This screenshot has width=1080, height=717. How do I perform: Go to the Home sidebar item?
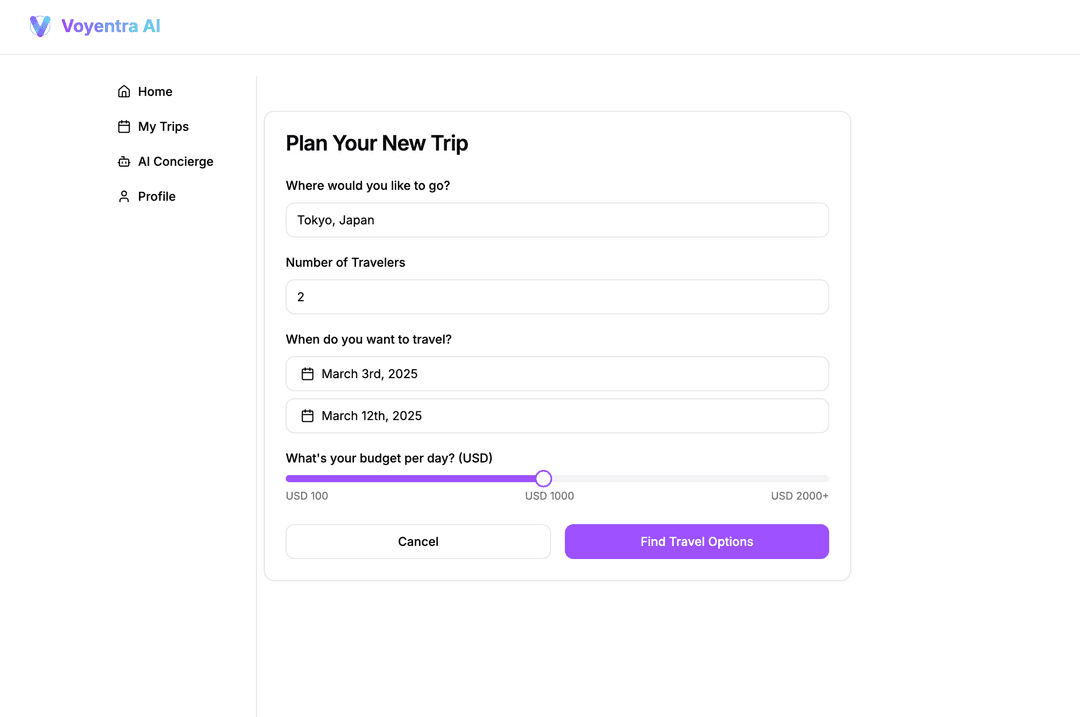pyautogui.click(x=155, y=92)
